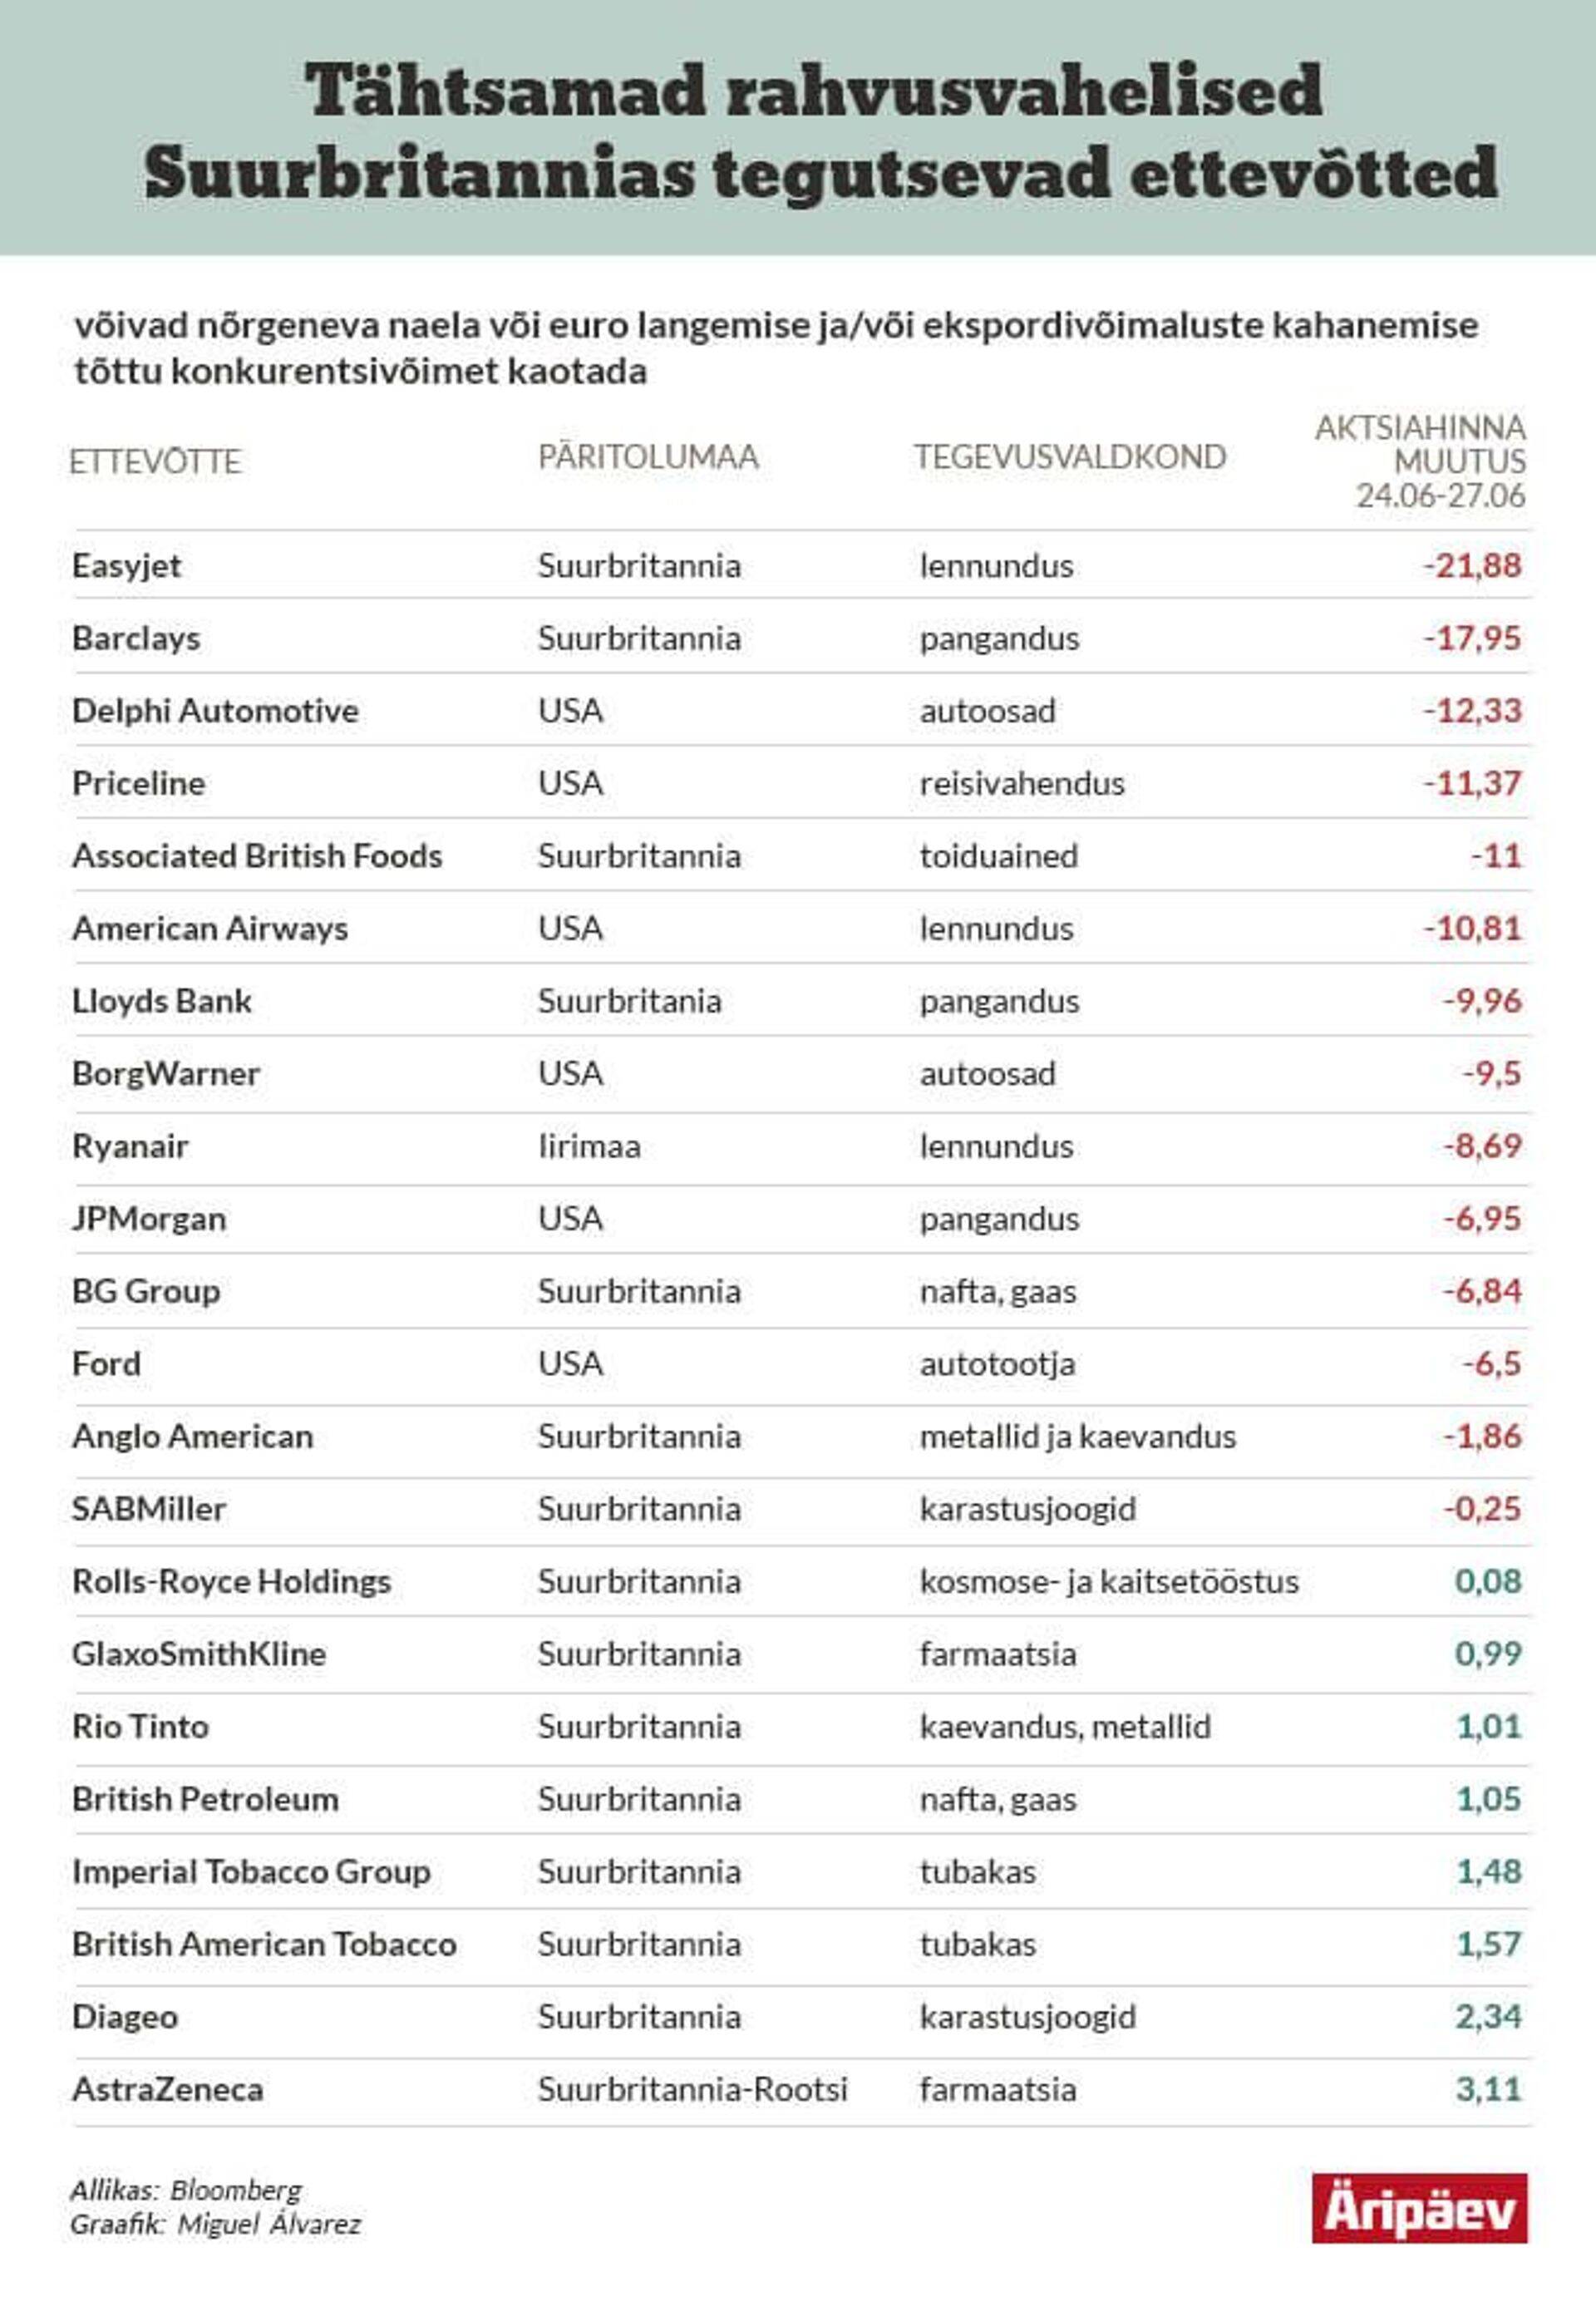Click the Easyjet company name
Screen dimensions: 1596x2307
click(x=127, y=566)
